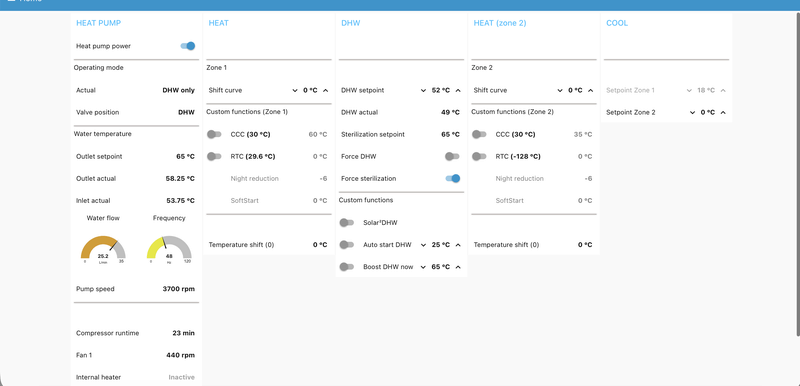Open Zone 1 Temperature shift (0) row
800x386 pixels.
[268, 245]
